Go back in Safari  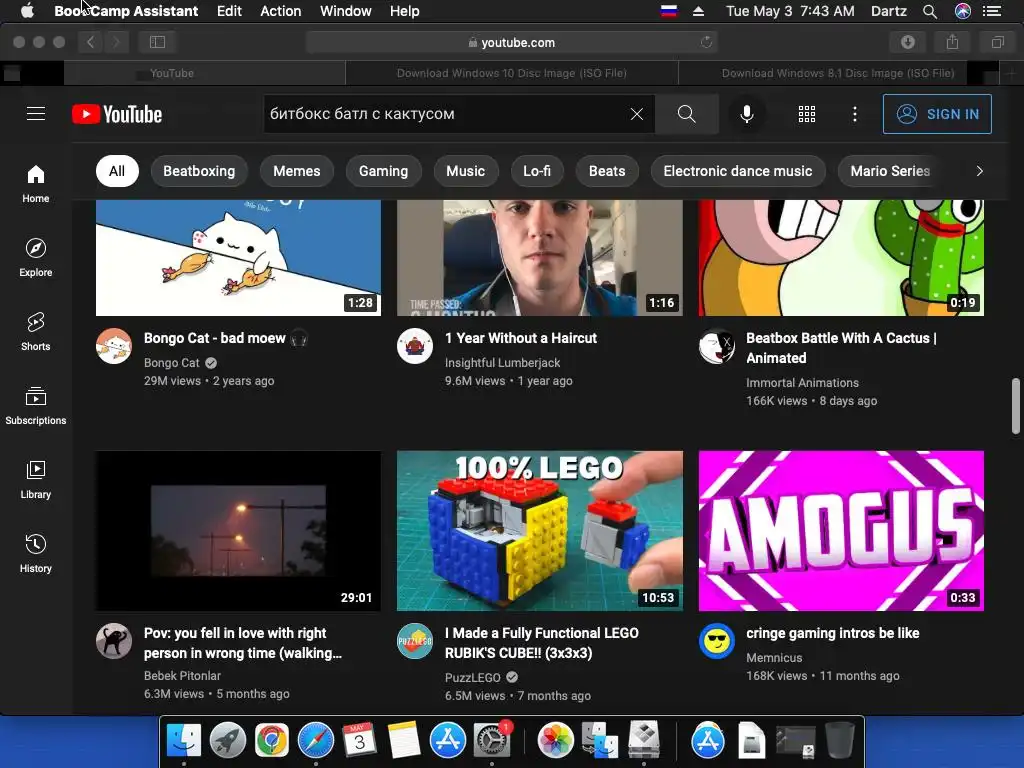click(91, 42)
